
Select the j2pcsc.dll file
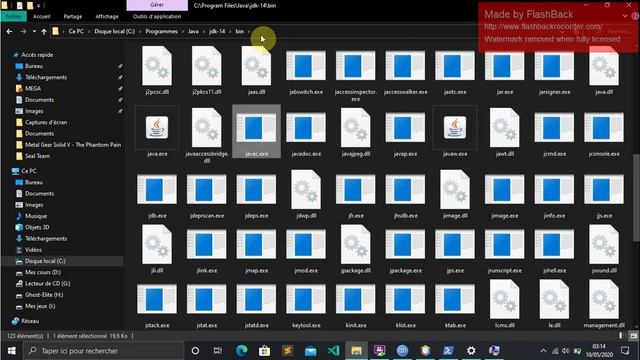tap(157, 70)
